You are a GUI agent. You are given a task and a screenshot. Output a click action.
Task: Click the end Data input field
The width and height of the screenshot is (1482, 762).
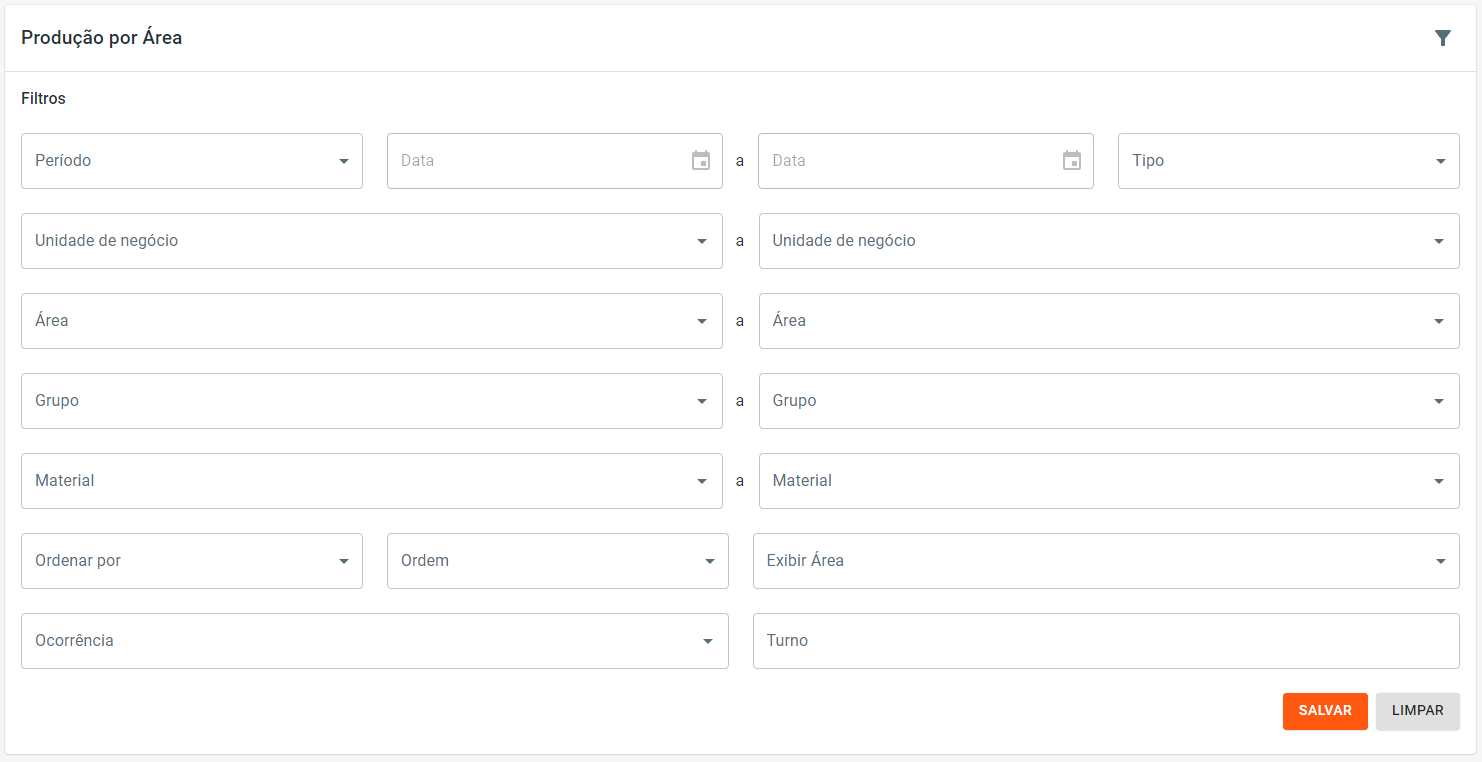pos(911,161)
